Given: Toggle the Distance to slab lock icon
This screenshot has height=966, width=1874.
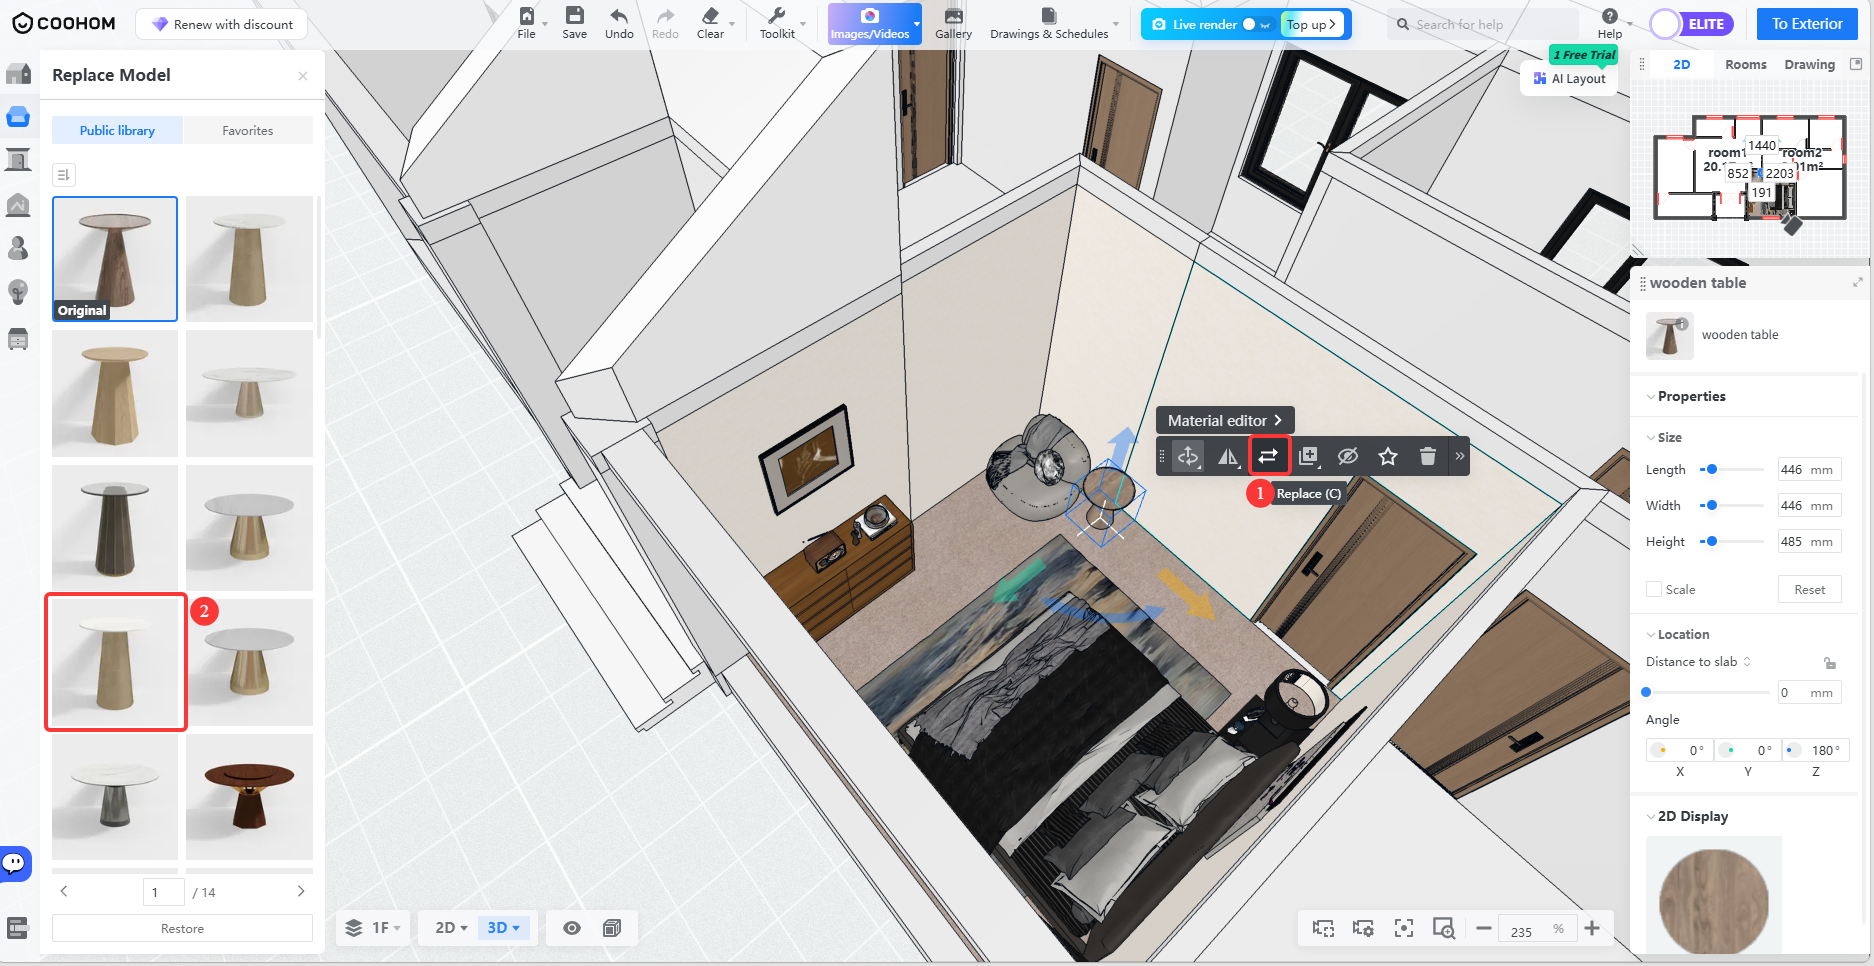Looking at the screenshot, I should (1830, 662).
